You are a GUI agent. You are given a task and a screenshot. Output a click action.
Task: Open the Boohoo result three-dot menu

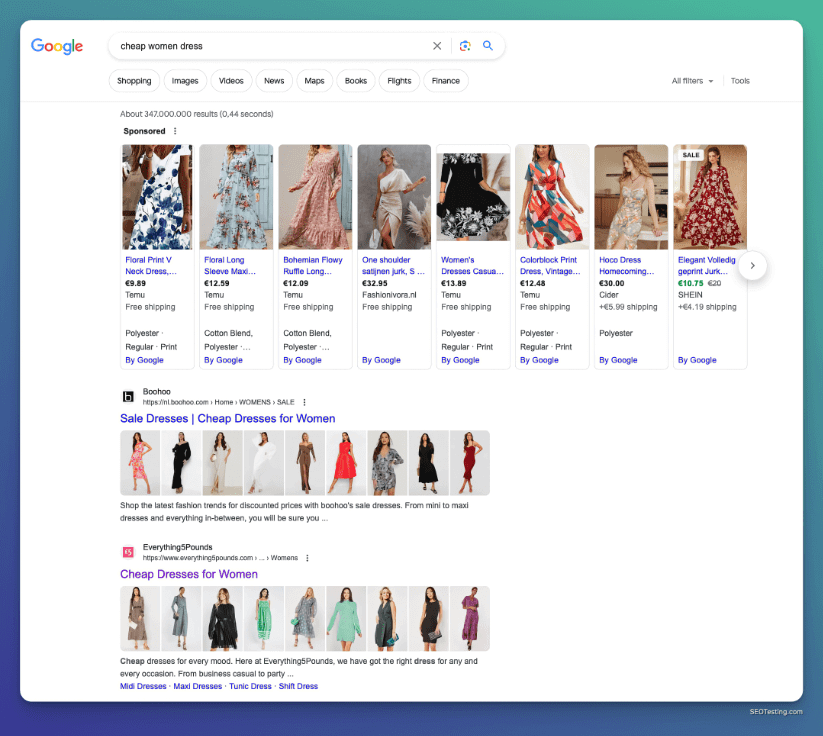point(304,402)
